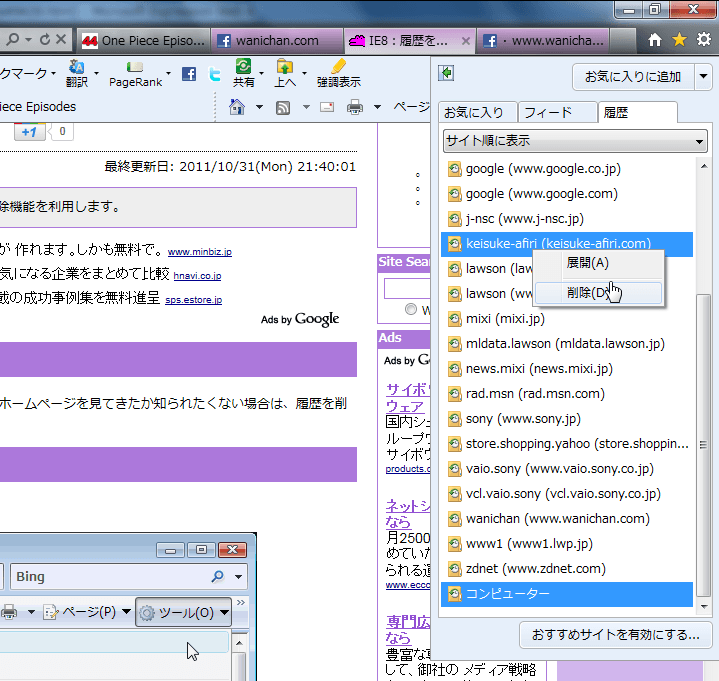Click the お気に入りに追加 button

(633, 77)
